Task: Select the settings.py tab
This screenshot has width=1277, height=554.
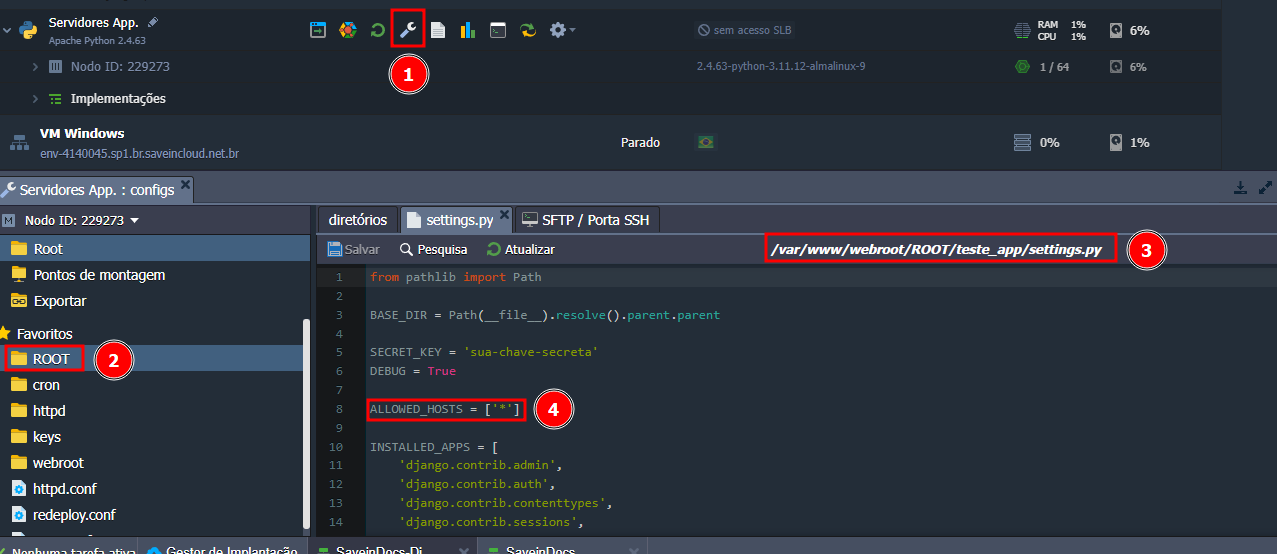Action: pos(458,220)
